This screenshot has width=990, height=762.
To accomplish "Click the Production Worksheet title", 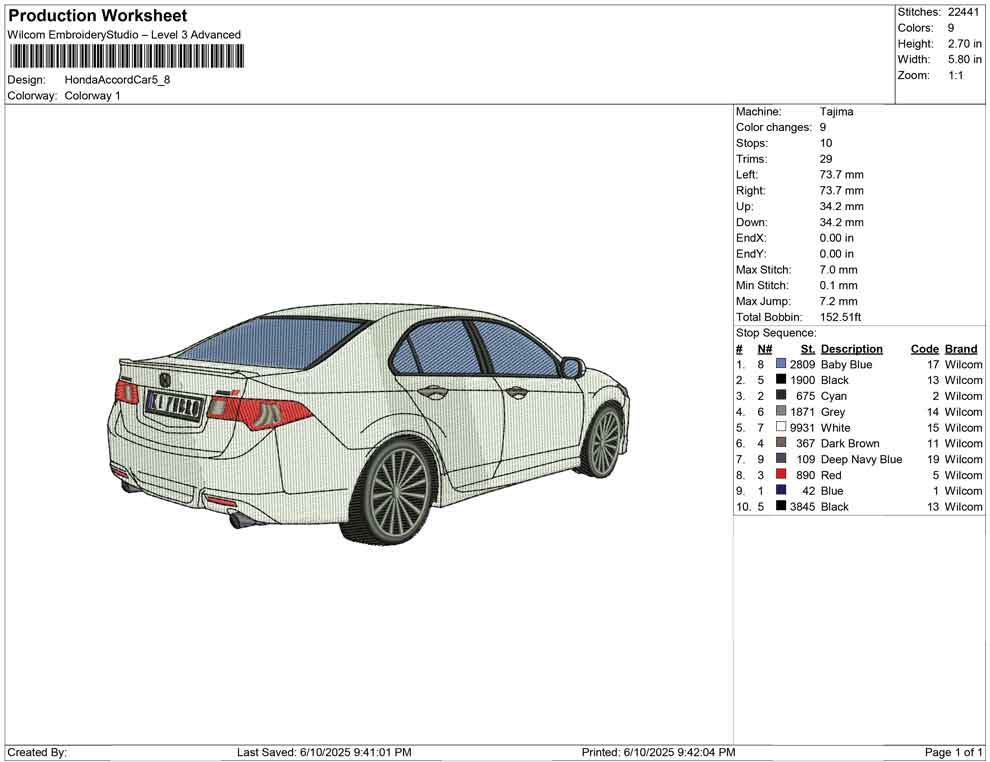I will 98,16.
